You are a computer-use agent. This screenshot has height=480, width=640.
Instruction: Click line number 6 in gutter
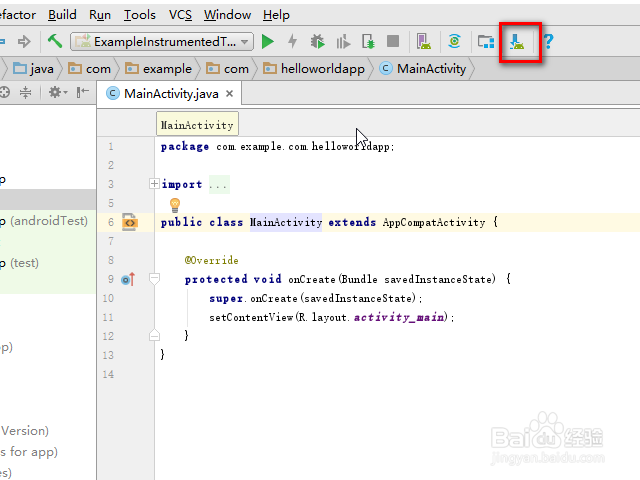point(111,222)
